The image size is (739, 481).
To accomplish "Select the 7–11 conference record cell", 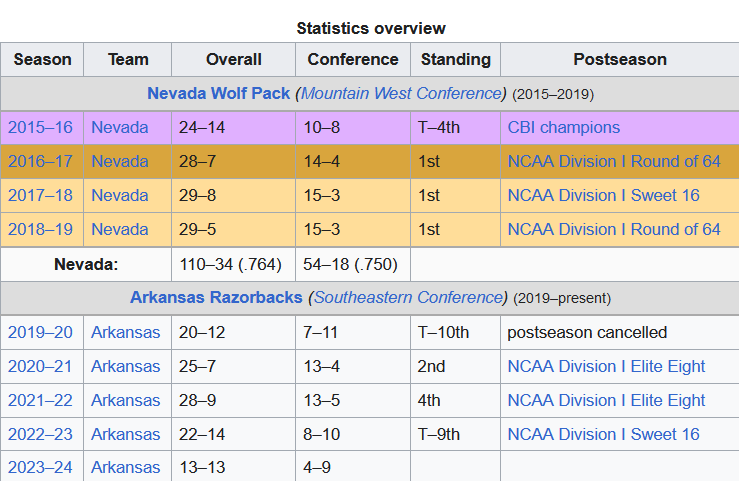I will click(x=353, y=332).
